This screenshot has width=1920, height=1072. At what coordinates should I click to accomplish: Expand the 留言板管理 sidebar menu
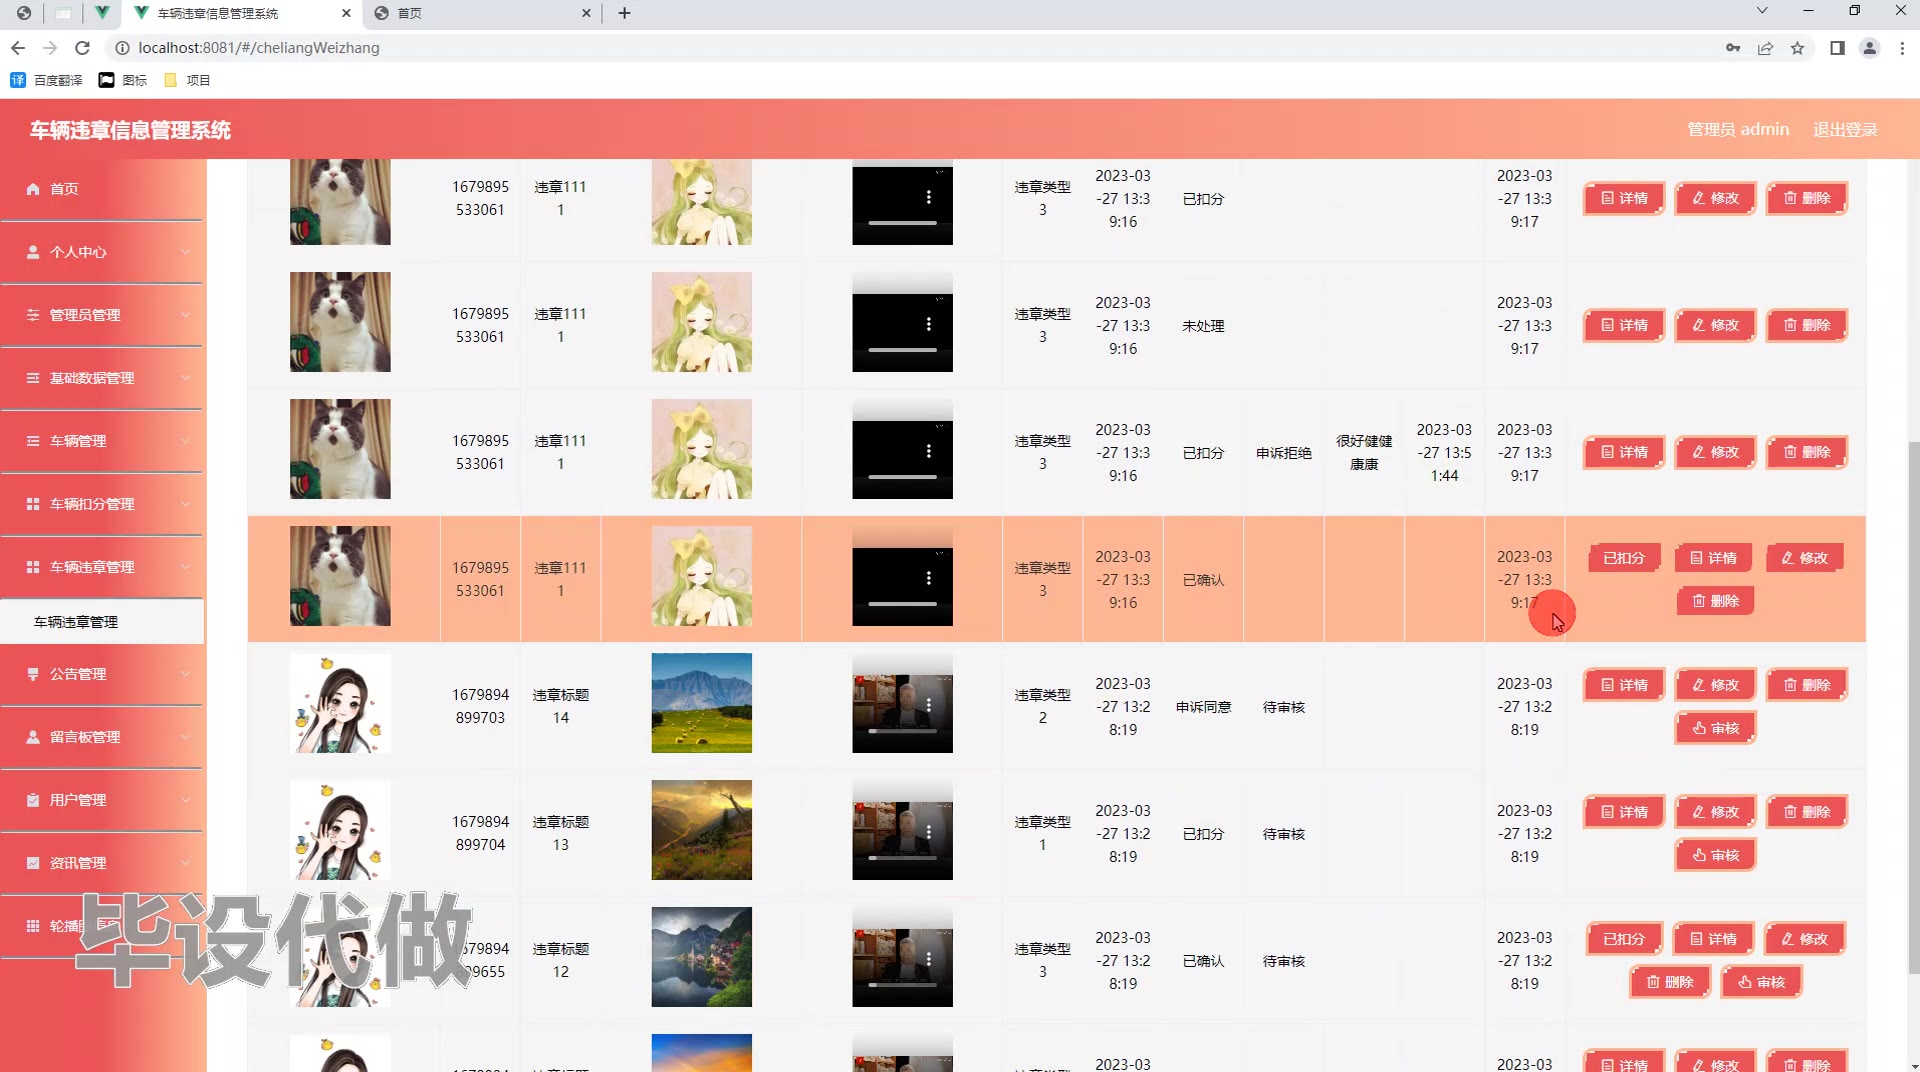102,737
